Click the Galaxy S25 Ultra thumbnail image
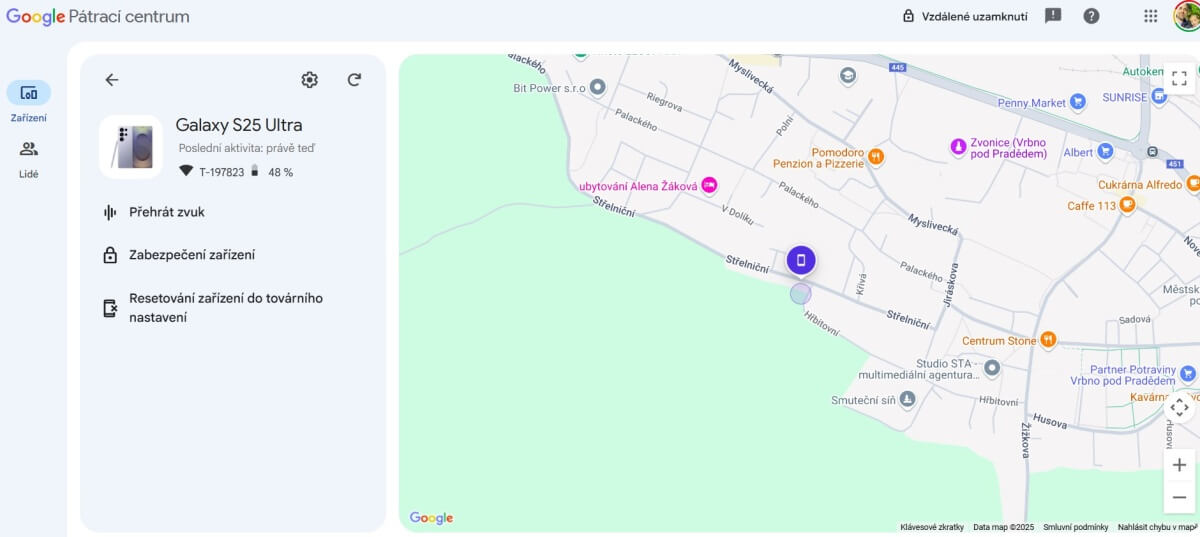 [x=131, y=147]
